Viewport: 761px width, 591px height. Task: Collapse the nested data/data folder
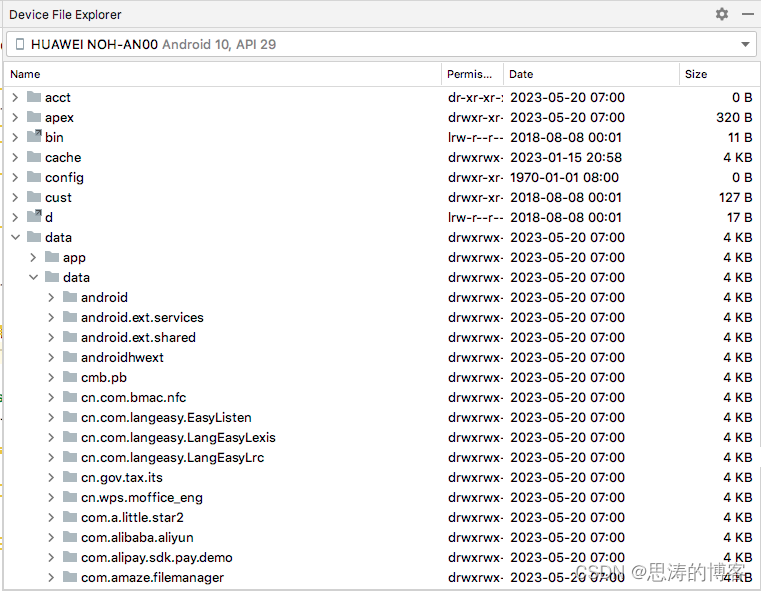pyautogui.click(x=33, y=278)
